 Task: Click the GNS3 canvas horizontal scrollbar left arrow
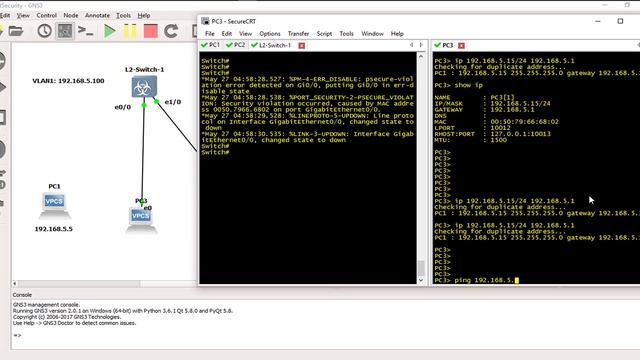(x=15, y=283)
